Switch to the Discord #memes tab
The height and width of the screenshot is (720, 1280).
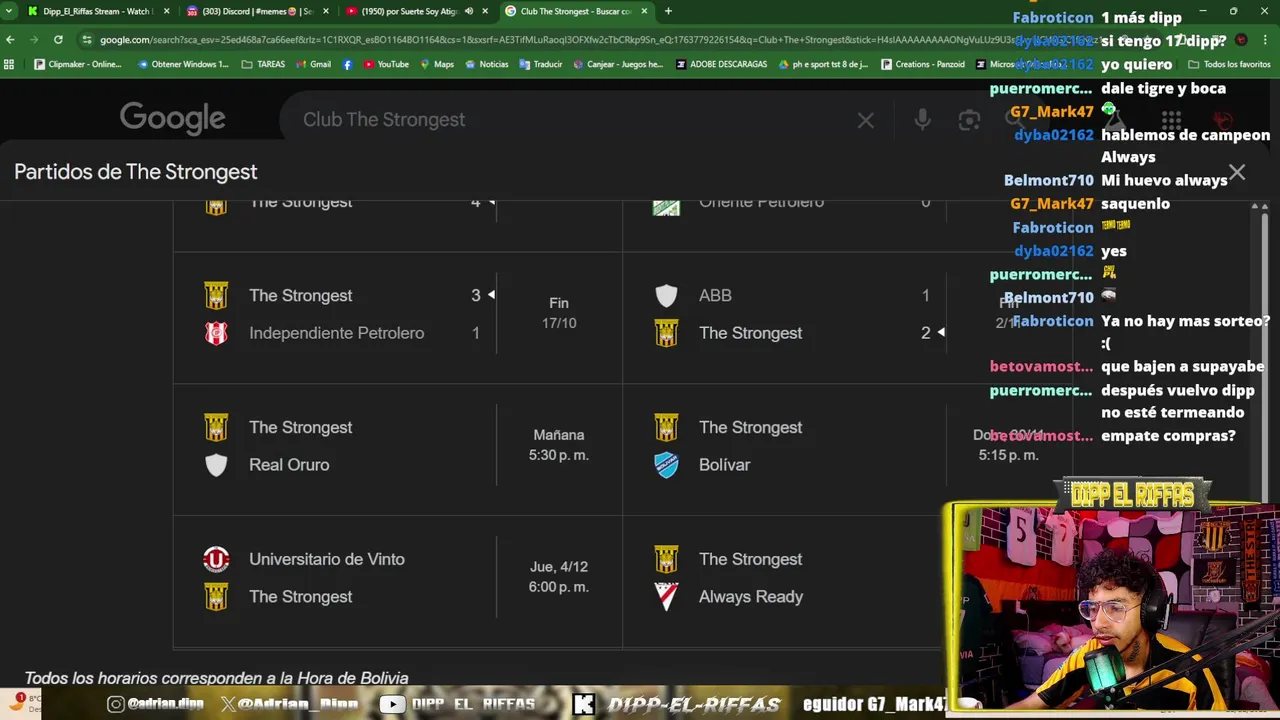pos(257,11)
